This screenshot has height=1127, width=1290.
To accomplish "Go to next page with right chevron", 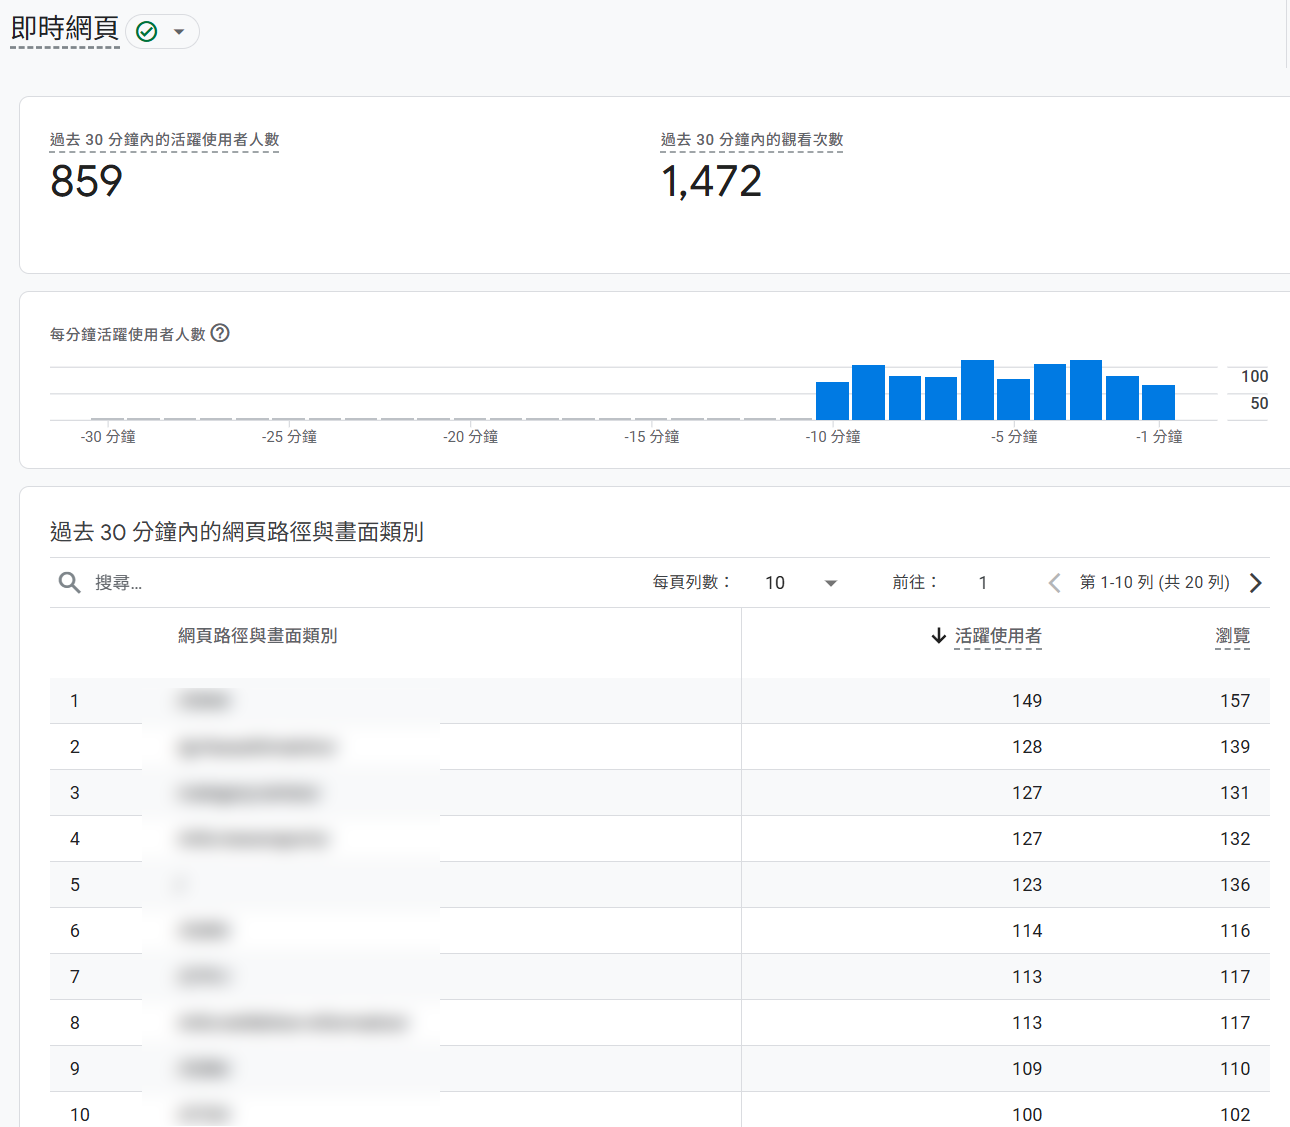I will [x=1256, y=583].
